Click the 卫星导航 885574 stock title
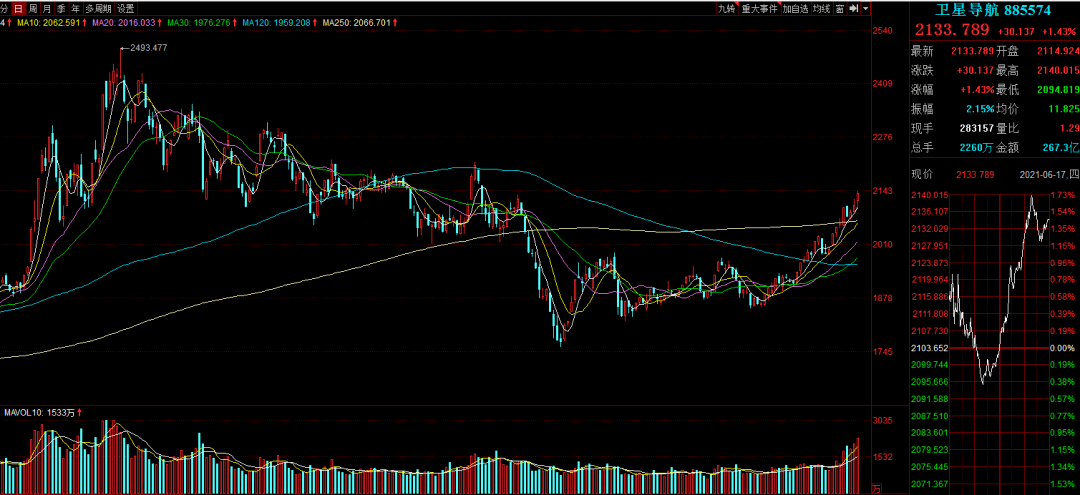 point(993,9)
